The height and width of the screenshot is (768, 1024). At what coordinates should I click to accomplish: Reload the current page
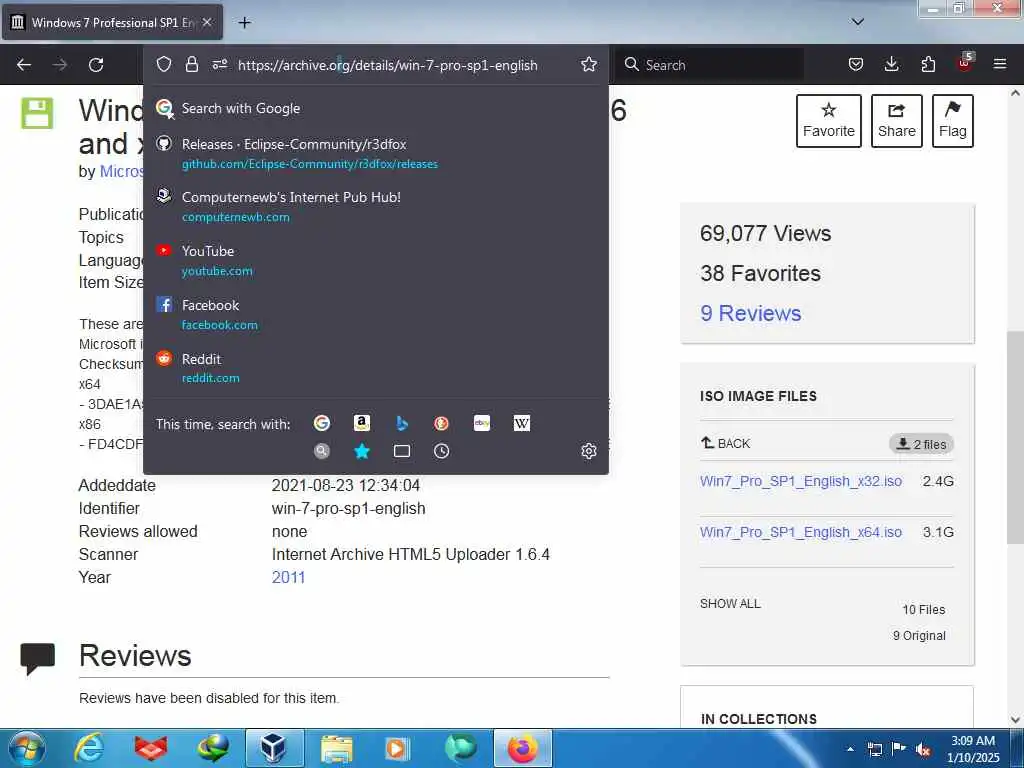(x=96, y=65)
